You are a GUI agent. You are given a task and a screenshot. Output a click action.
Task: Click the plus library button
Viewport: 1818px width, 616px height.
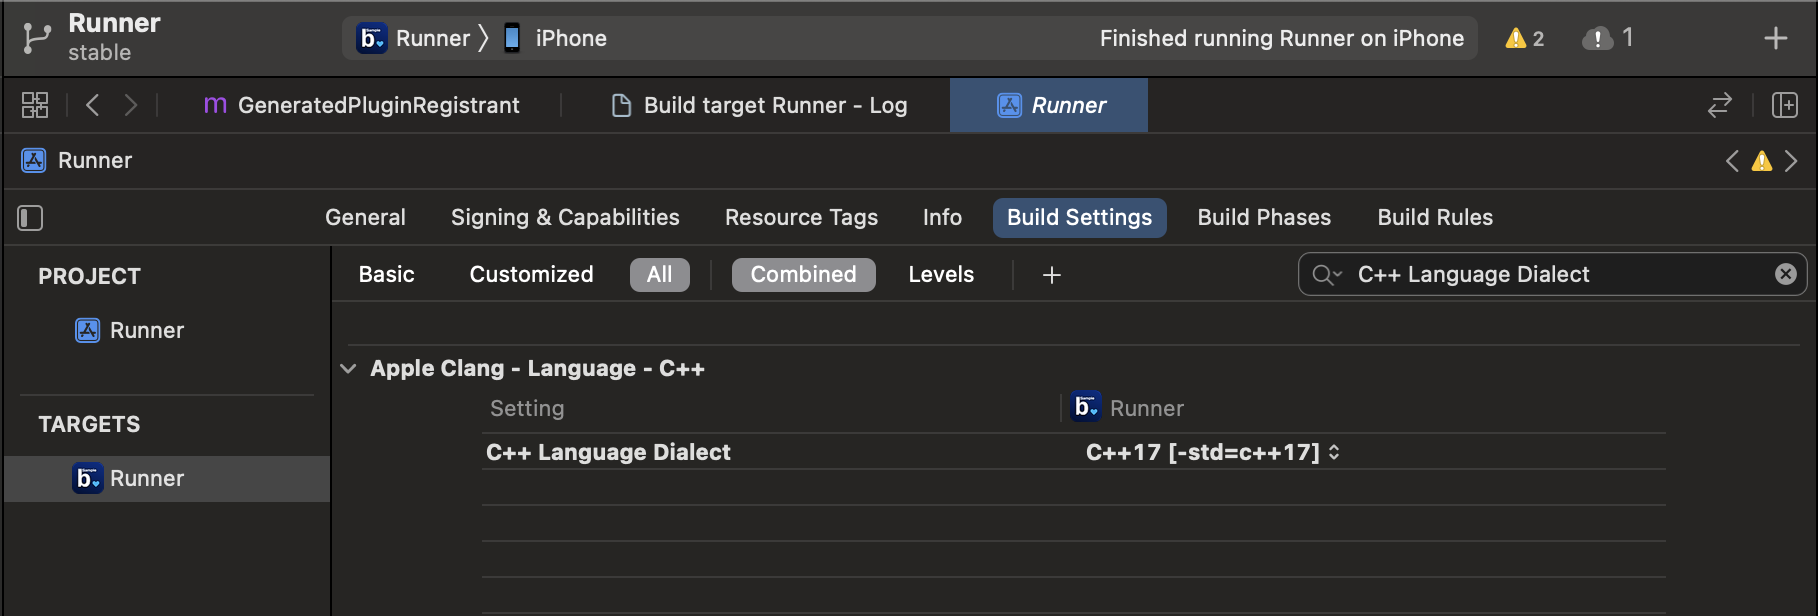click(x=1776, y=38)
